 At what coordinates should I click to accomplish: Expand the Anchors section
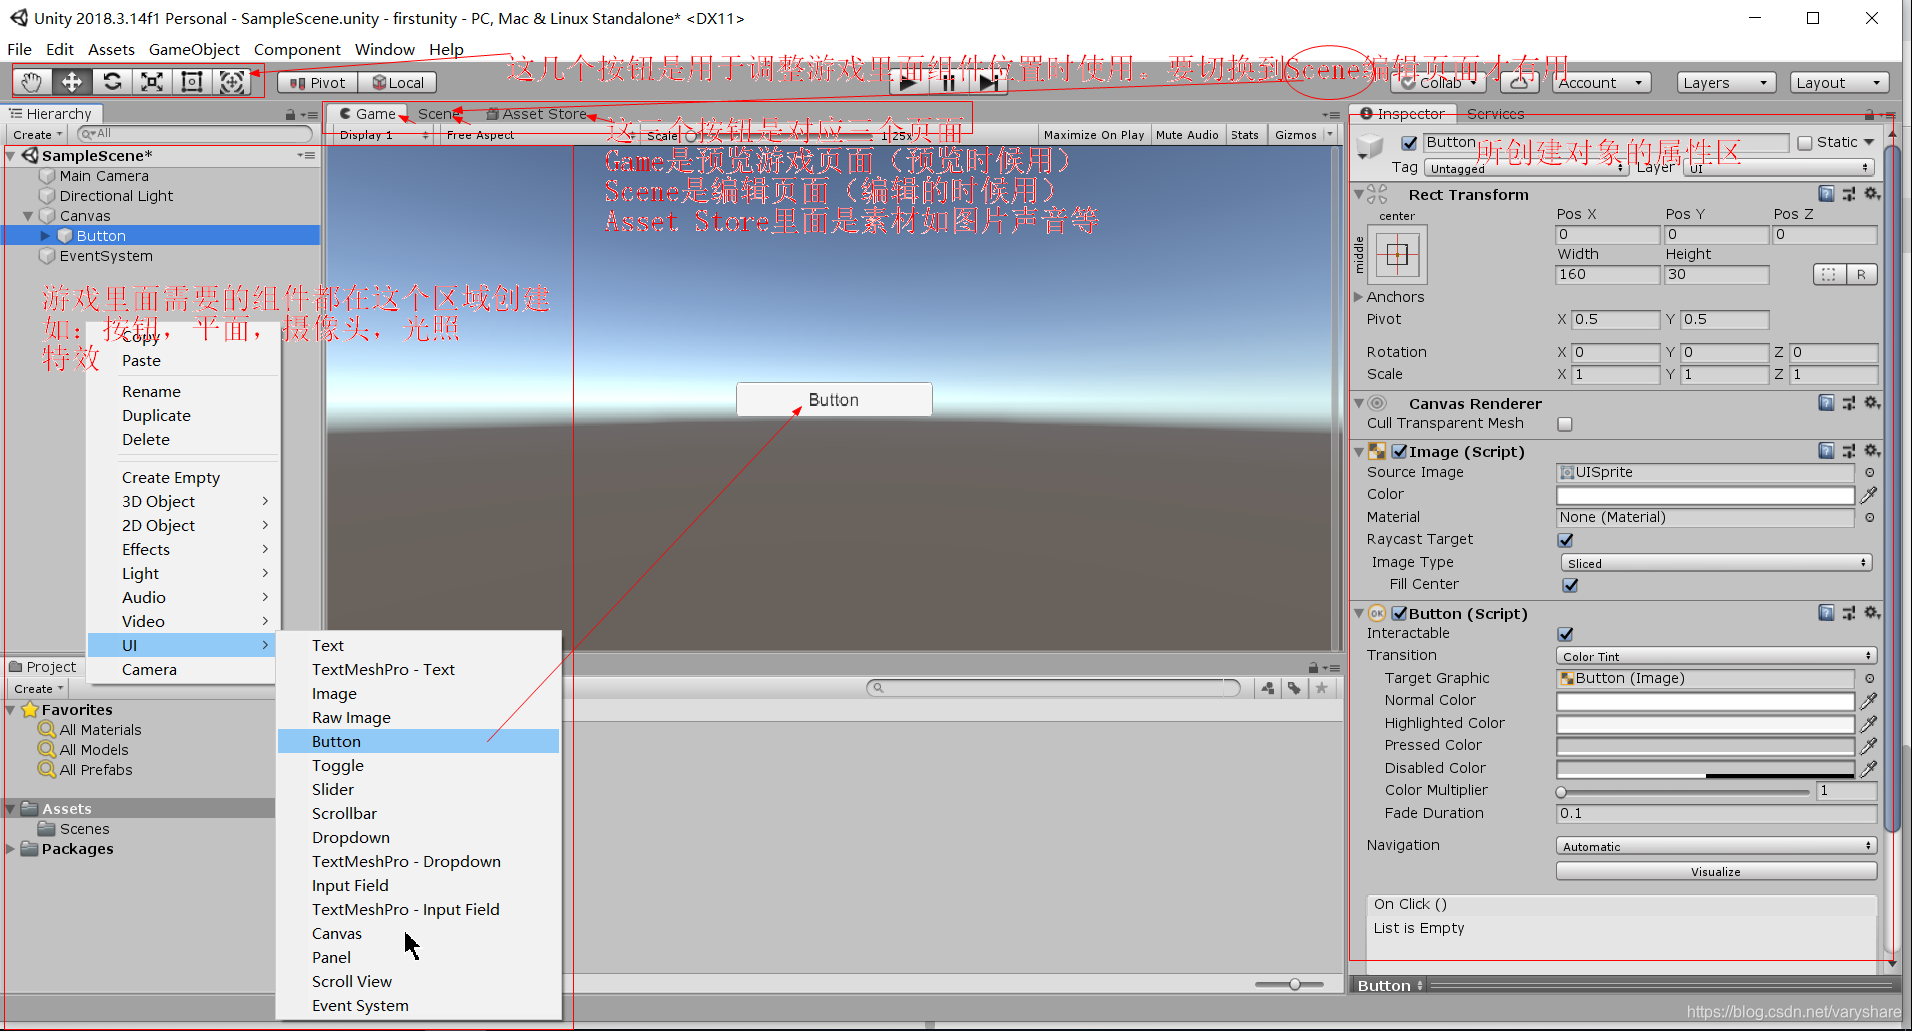pyautogui.click(x=1358, y=297)
